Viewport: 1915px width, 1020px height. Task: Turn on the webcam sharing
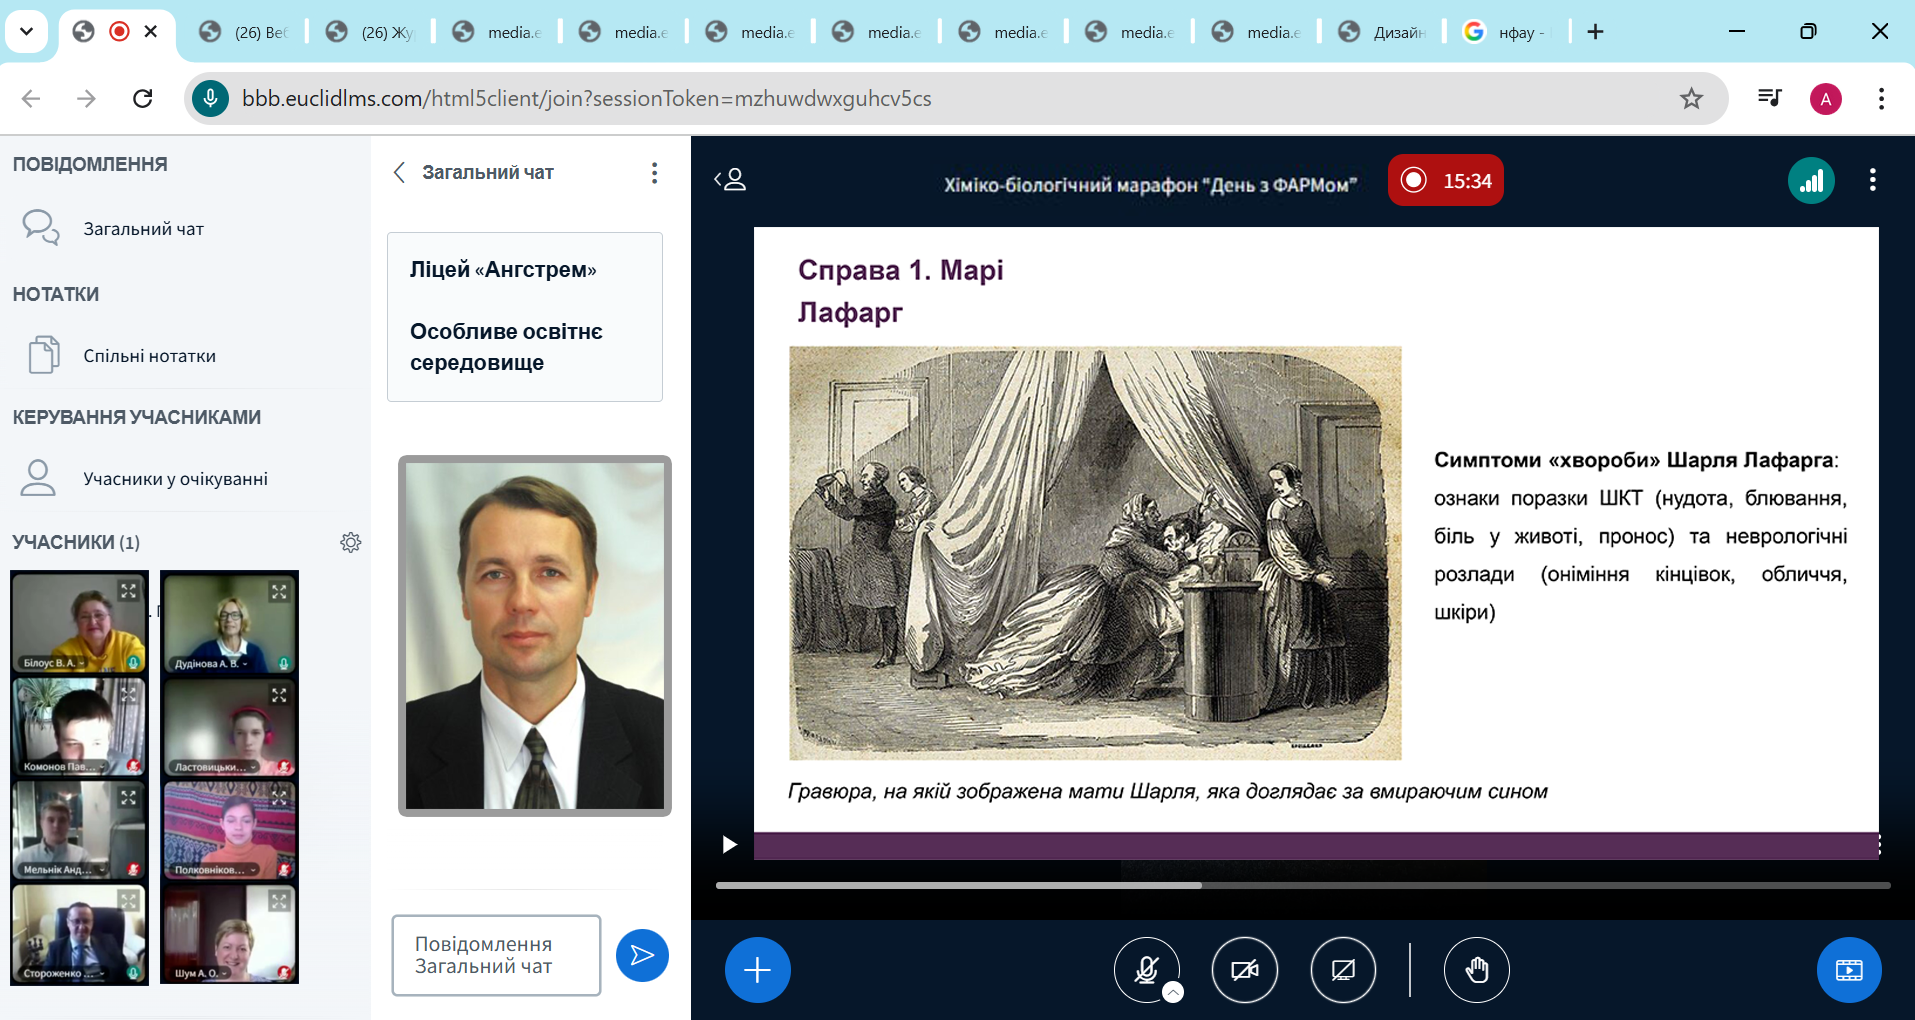pos(1244,970)
